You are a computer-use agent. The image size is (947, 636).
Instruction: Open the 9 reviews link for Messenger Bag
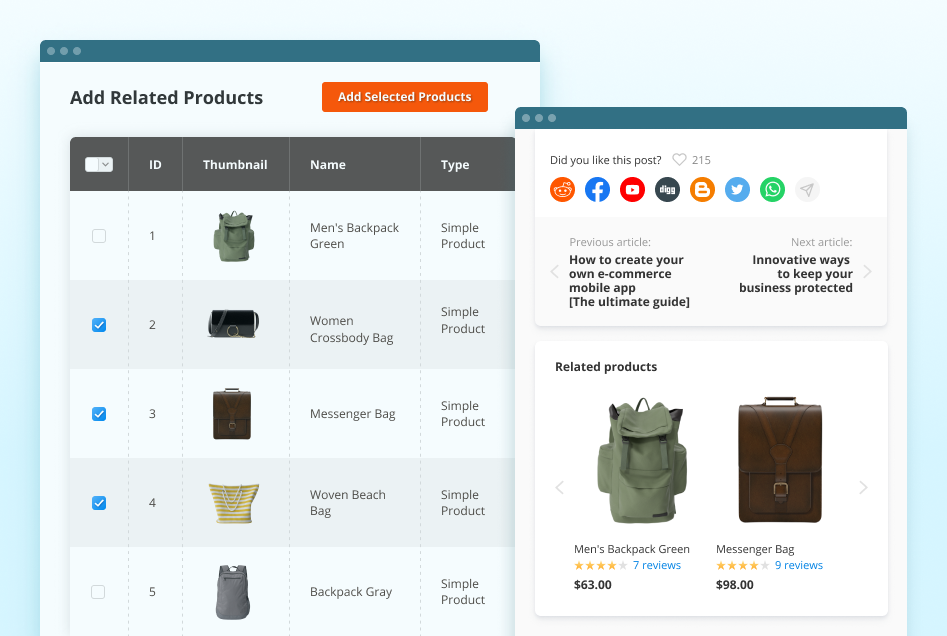798,565
